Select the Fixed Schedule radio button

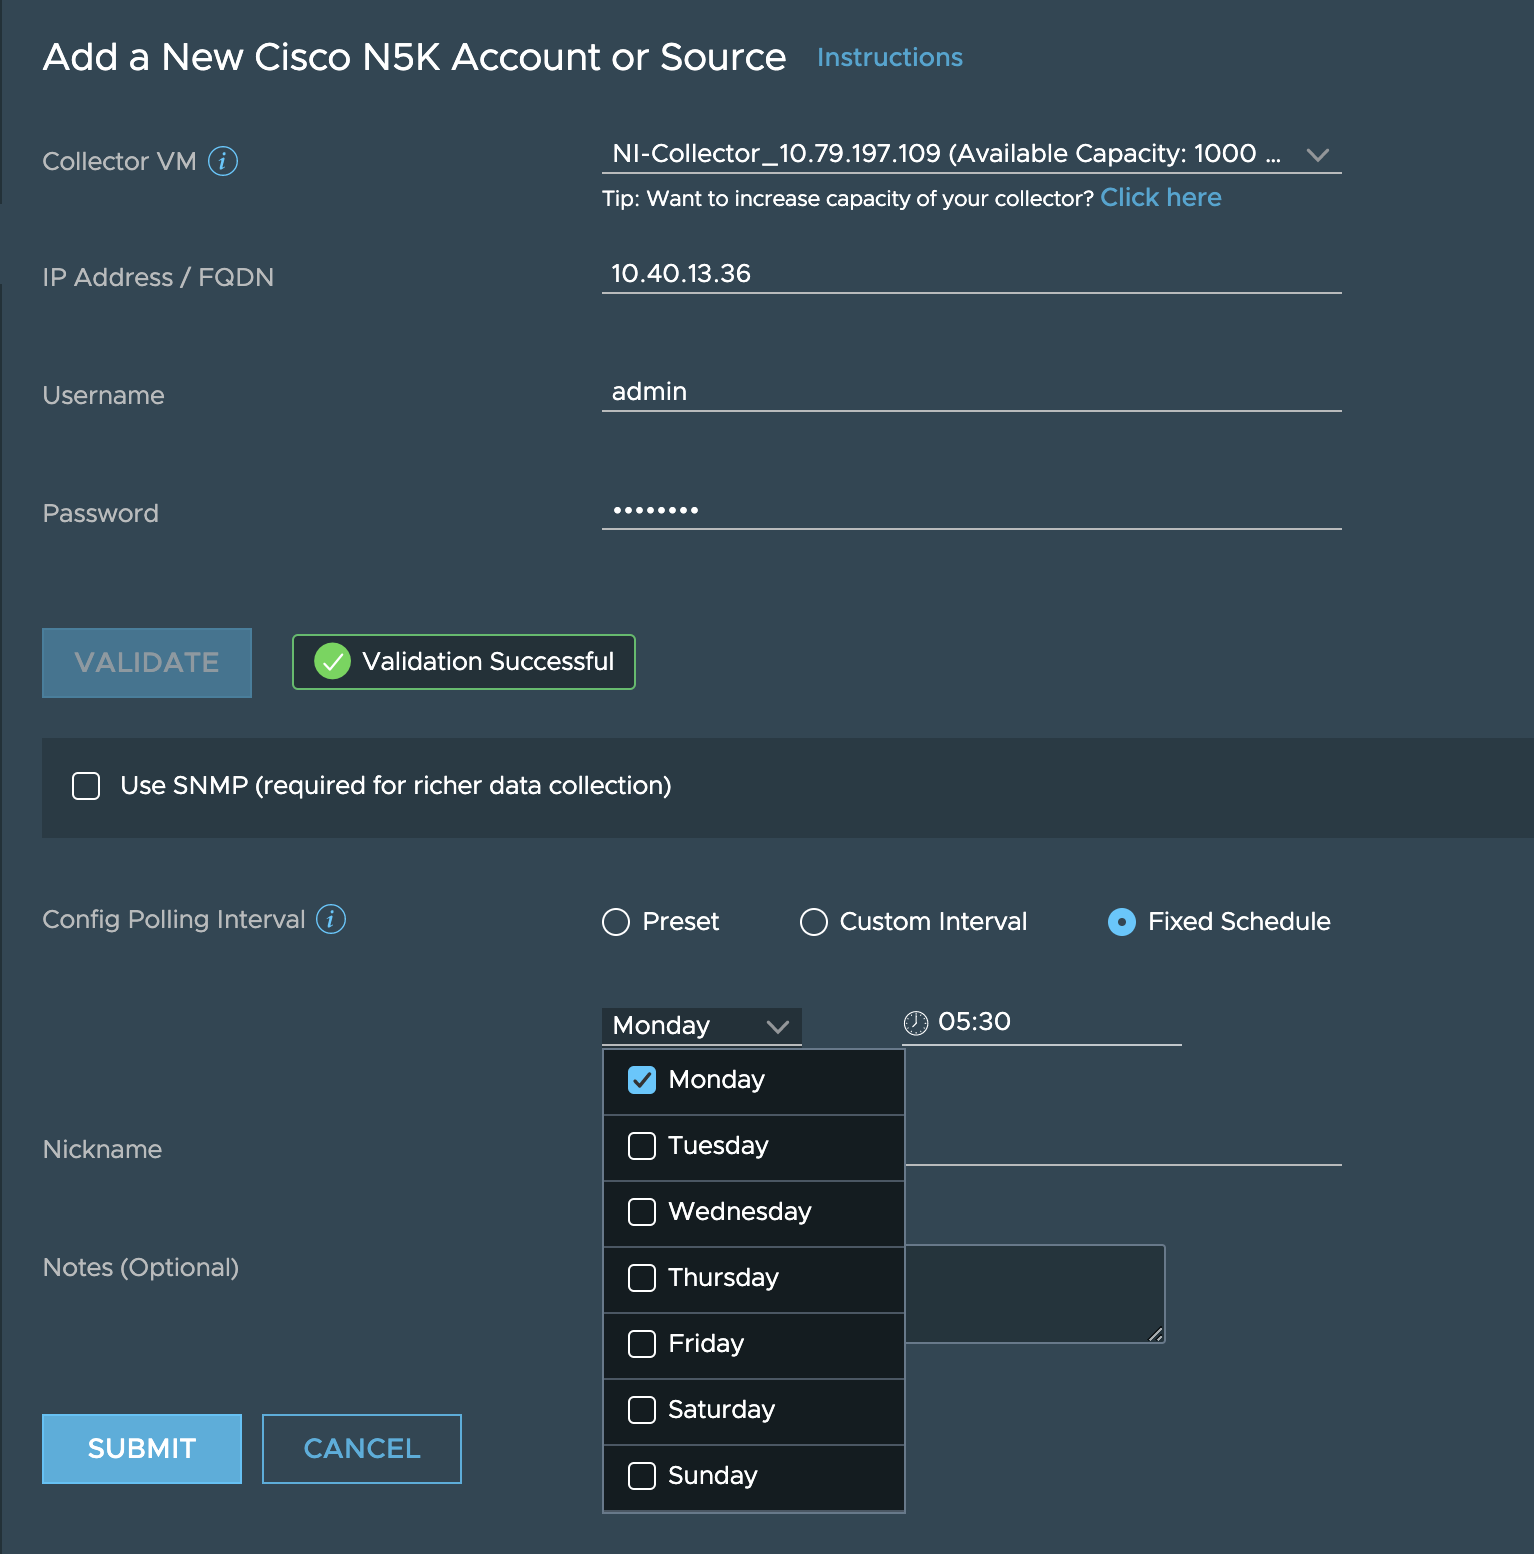pyautogui.click(x=1122, y=922)
